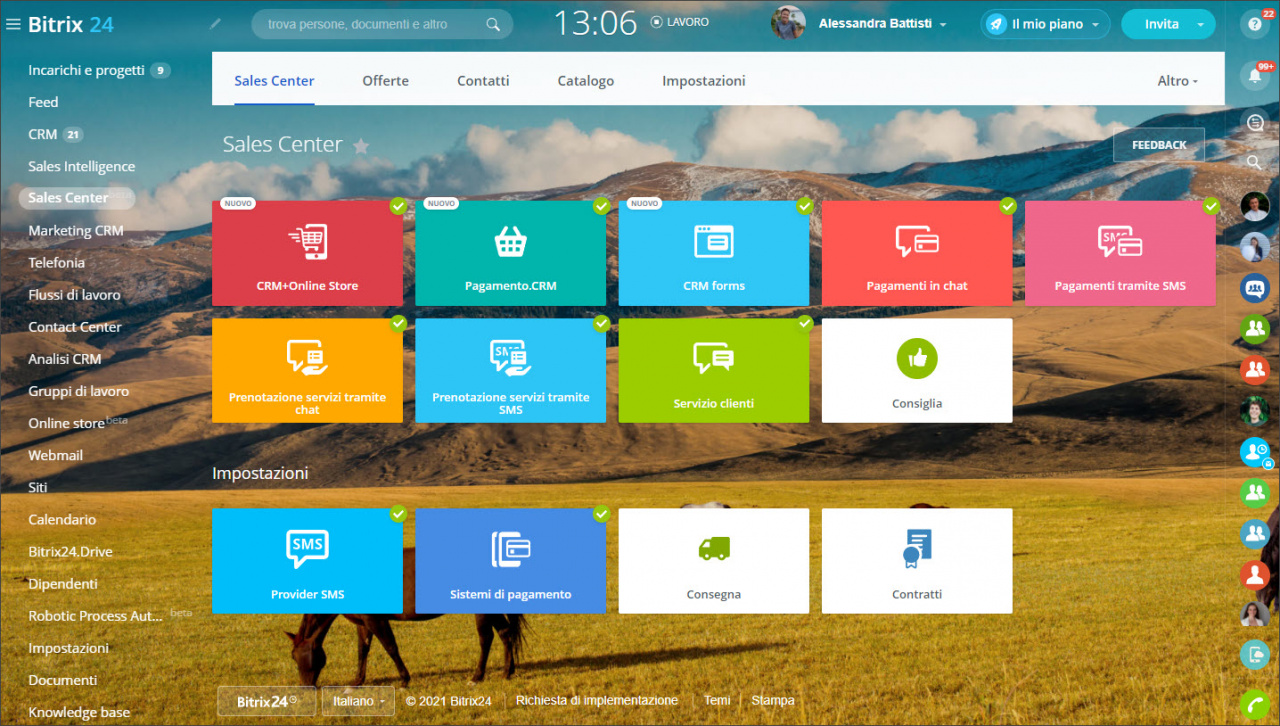Select the Sales Center tab
The width and height of the screenshot is (1280, 726).
274,81
